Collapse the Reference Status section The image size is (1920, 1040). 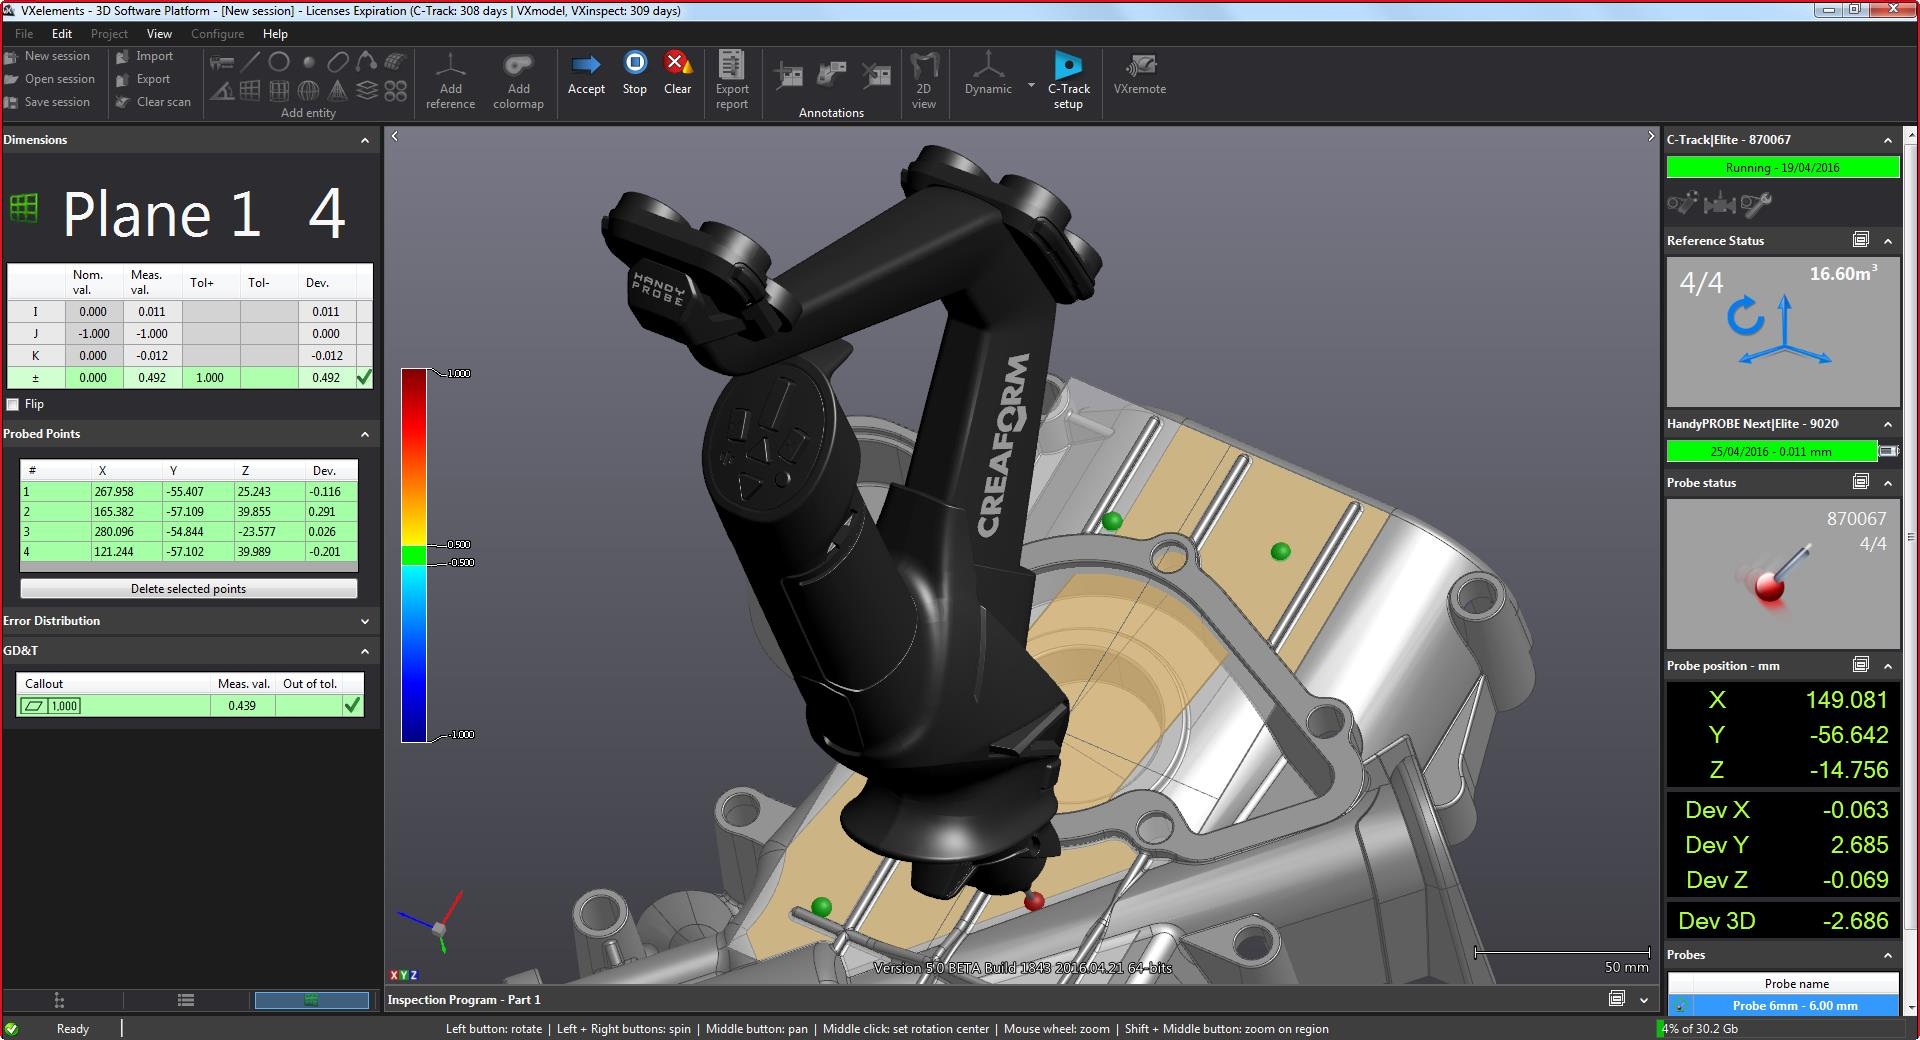[1888, 241]
